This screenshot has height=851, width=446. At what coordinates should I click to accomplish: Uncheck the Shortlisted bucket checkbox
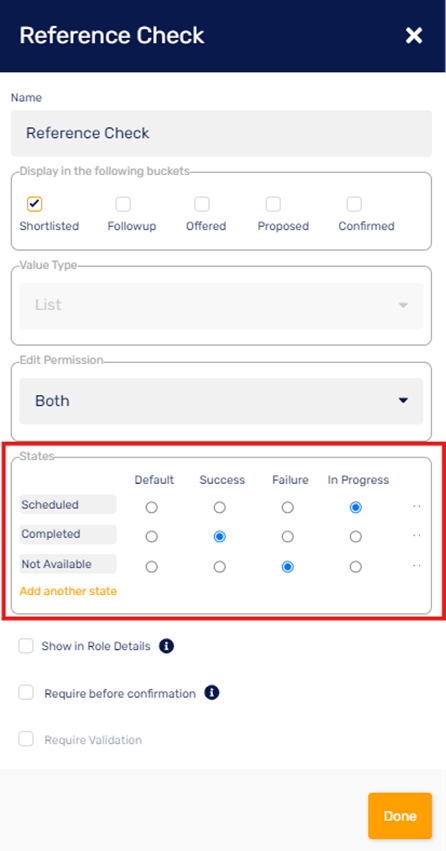34,204
